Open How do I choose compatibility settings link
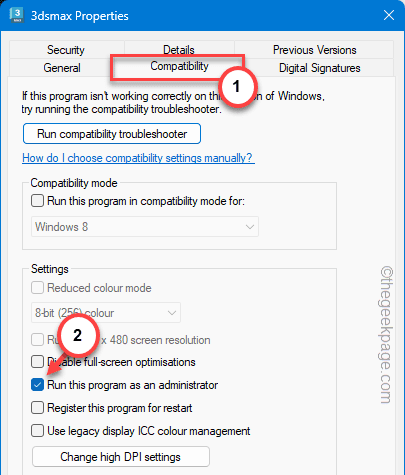Viewport: 405px width, 475px height. tap(138, 158)
